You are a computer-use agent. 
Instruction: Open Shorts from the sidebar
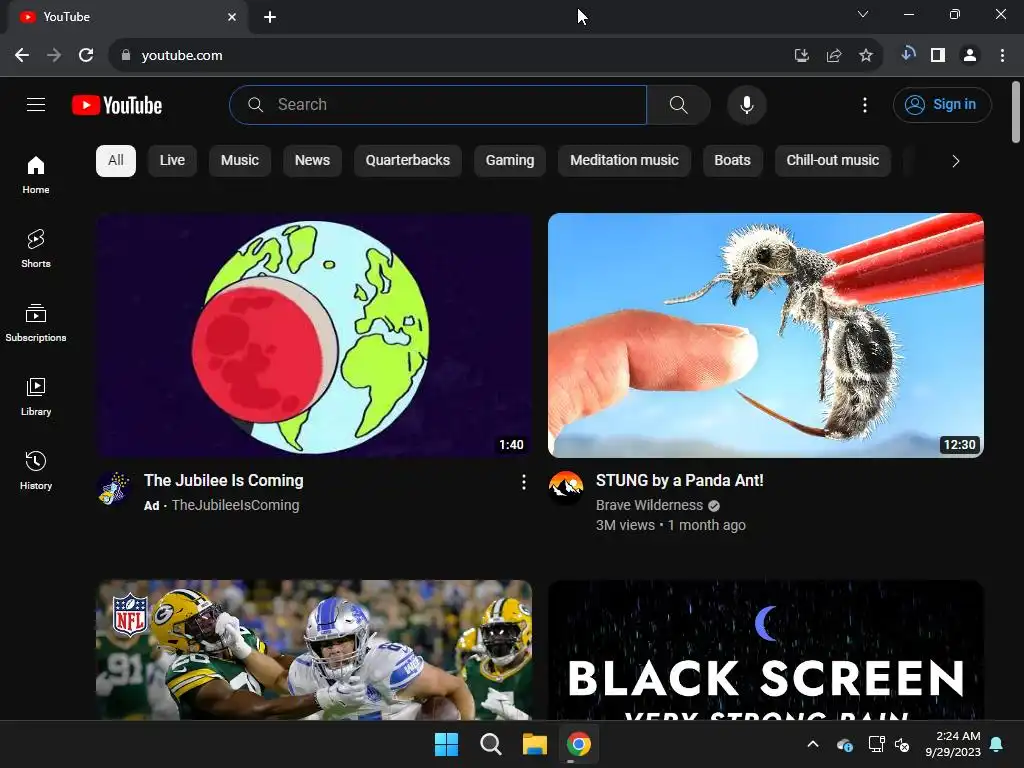(36, 249)
